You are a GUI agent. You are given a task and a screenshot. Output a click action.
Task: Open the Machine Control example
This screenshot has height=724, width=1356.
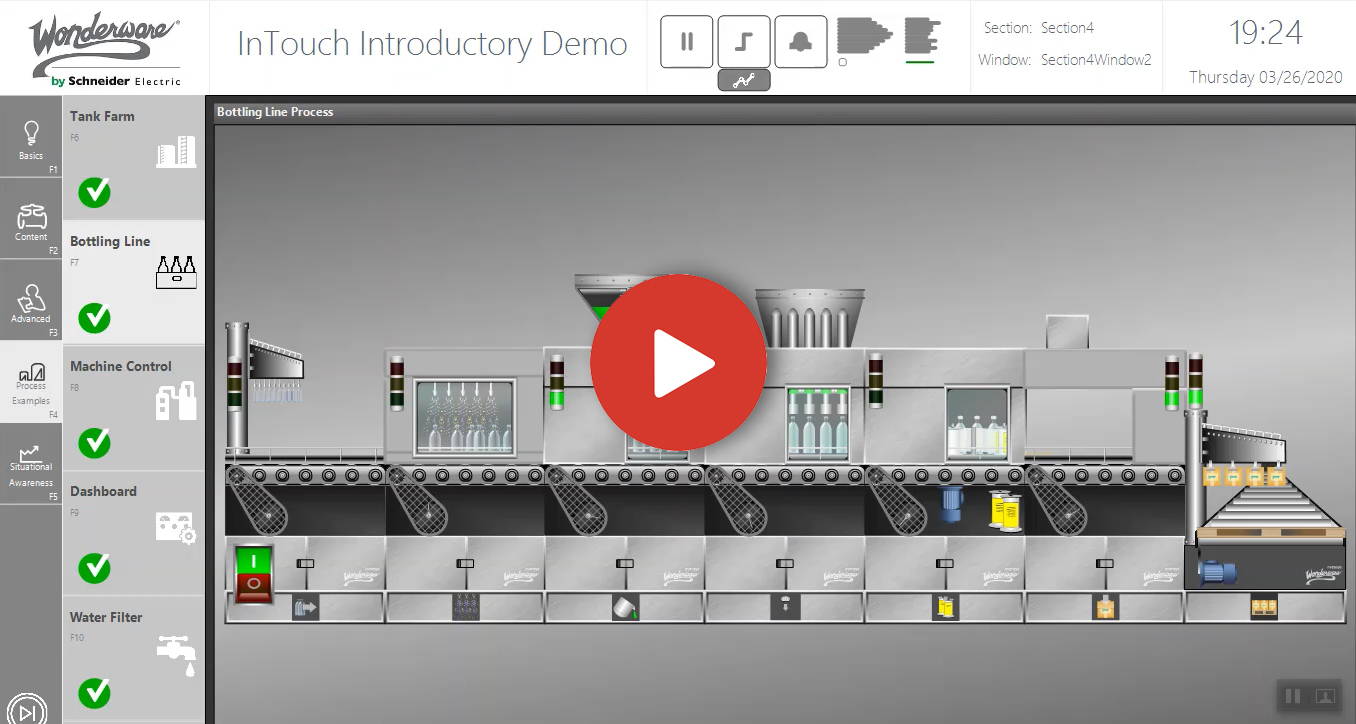[134, 408]
